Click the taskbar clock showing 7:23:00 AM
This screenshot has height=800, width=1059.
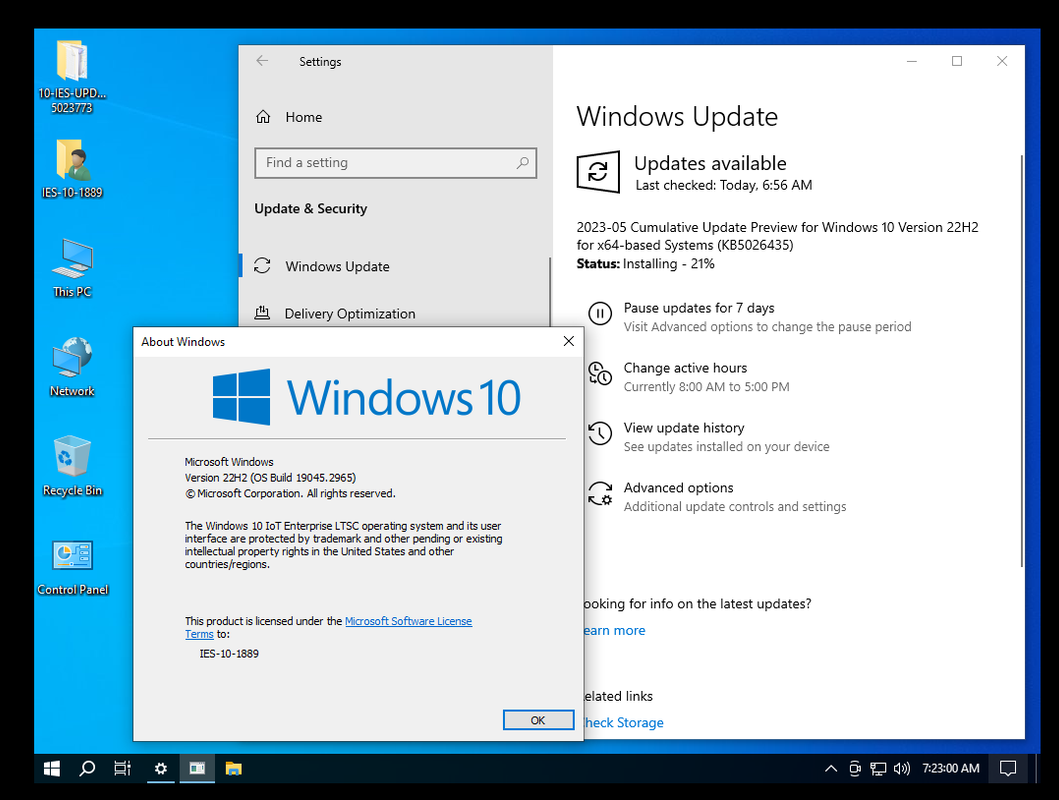(x=951, y=768)
